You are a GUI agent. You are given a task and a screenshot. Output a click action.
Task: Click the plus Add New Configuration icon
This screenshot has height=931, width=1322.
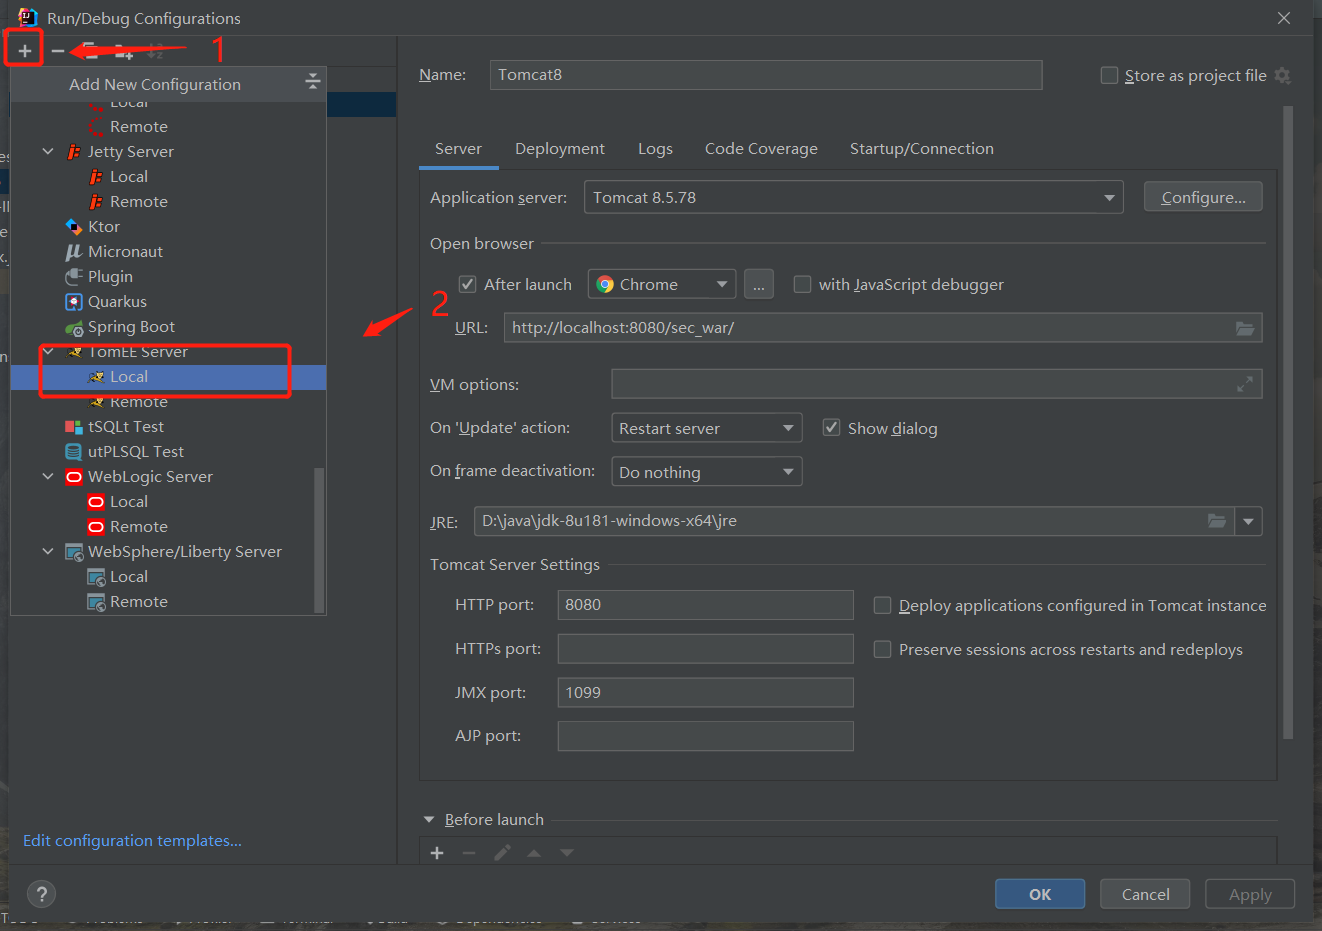[x=25, y=50]
